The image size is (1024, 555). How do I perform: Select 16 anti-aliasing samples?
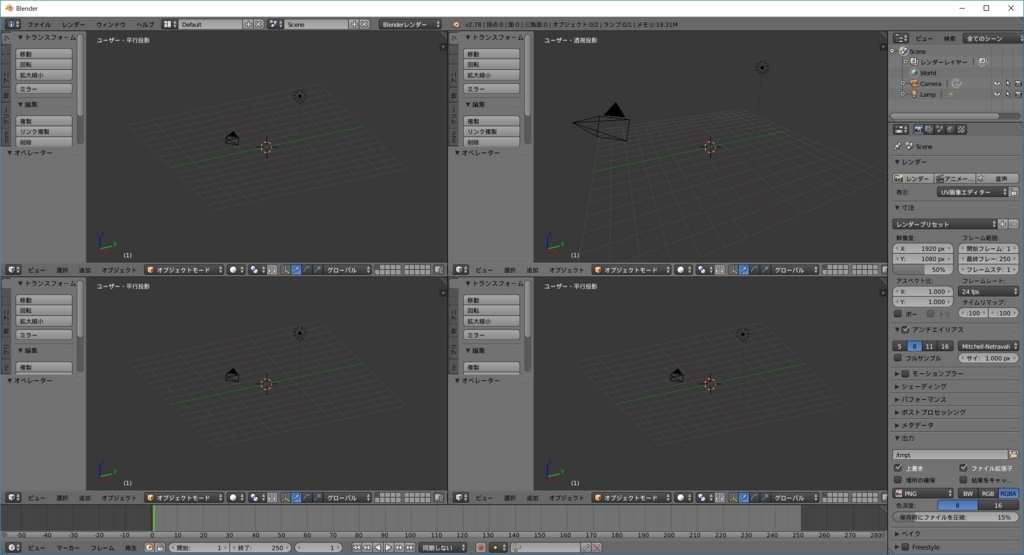(x=944, y=346)
